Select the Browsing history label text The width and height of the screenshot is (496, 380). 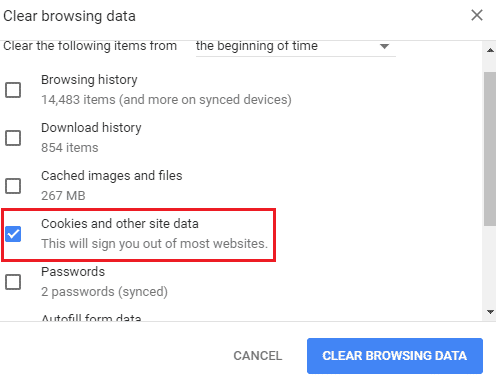(x=89, y=80)
